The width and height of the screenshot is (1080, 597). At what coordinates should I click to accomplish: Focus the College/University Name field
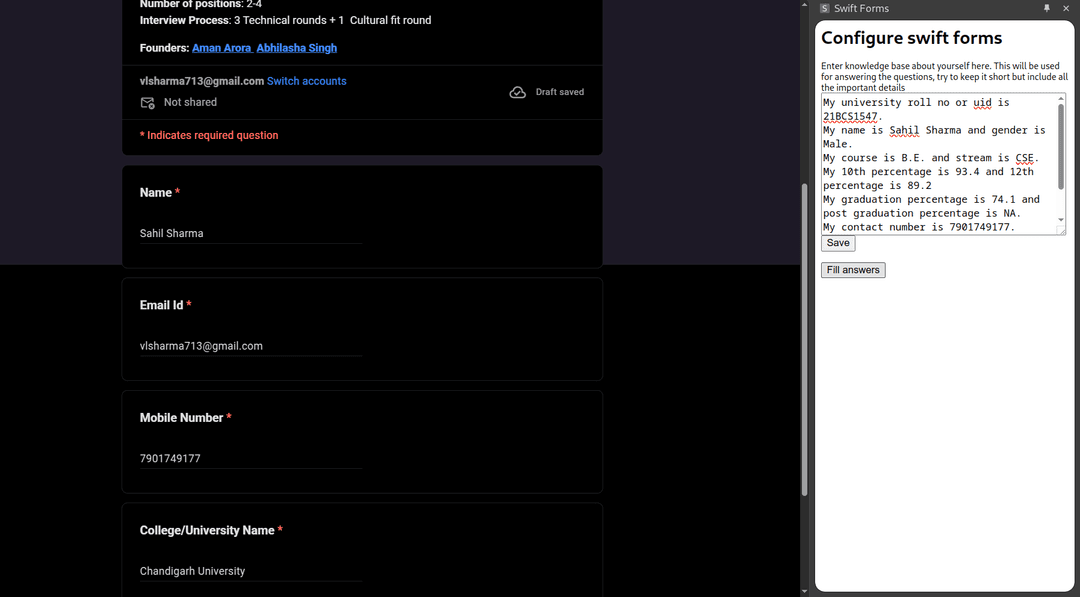pyautogui.click(x=251, y=572)
